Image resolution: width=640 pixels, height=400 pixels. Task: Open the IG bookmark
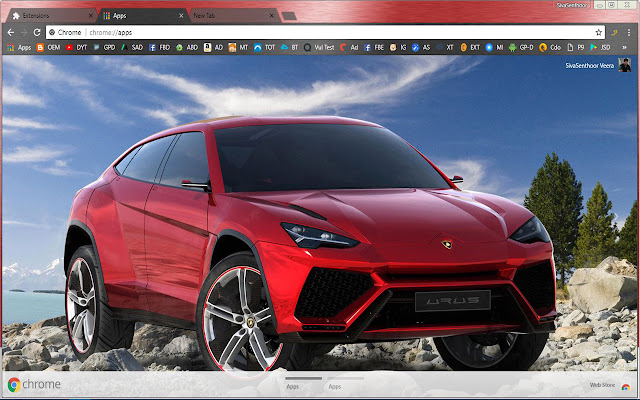coord(398,47)
